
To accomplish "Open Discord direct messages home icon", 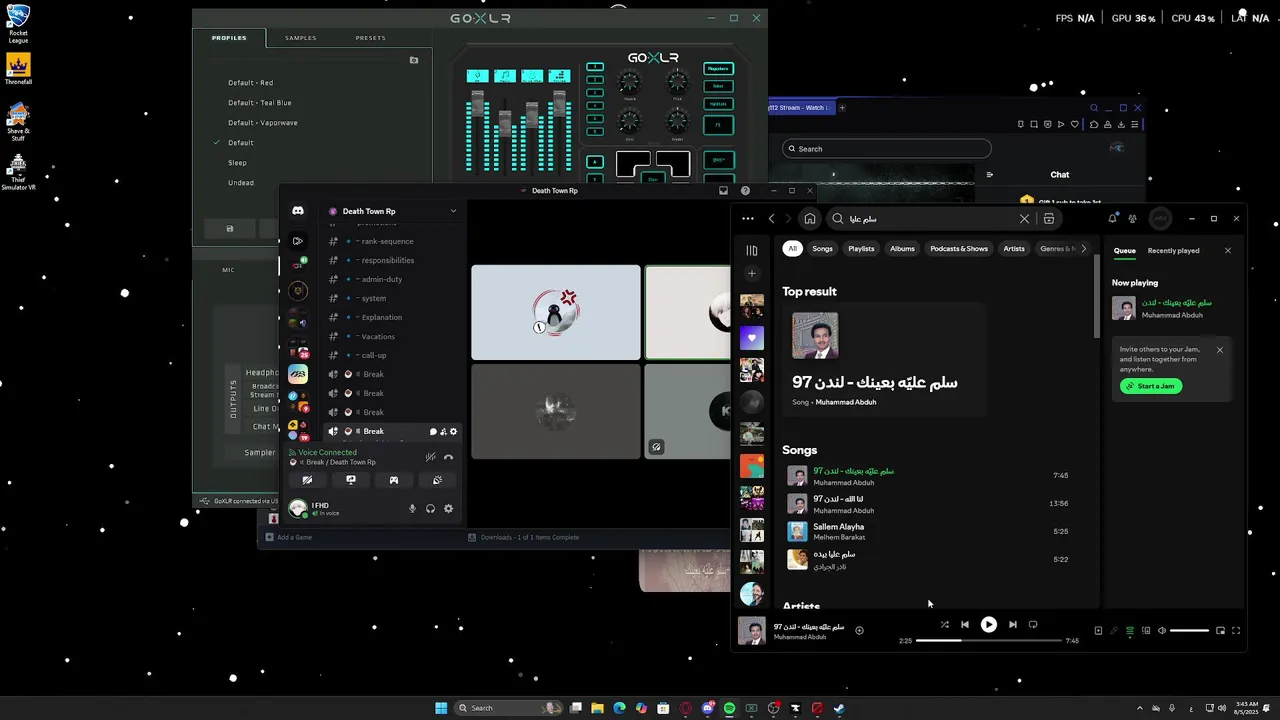I will [x=298, y=211].
